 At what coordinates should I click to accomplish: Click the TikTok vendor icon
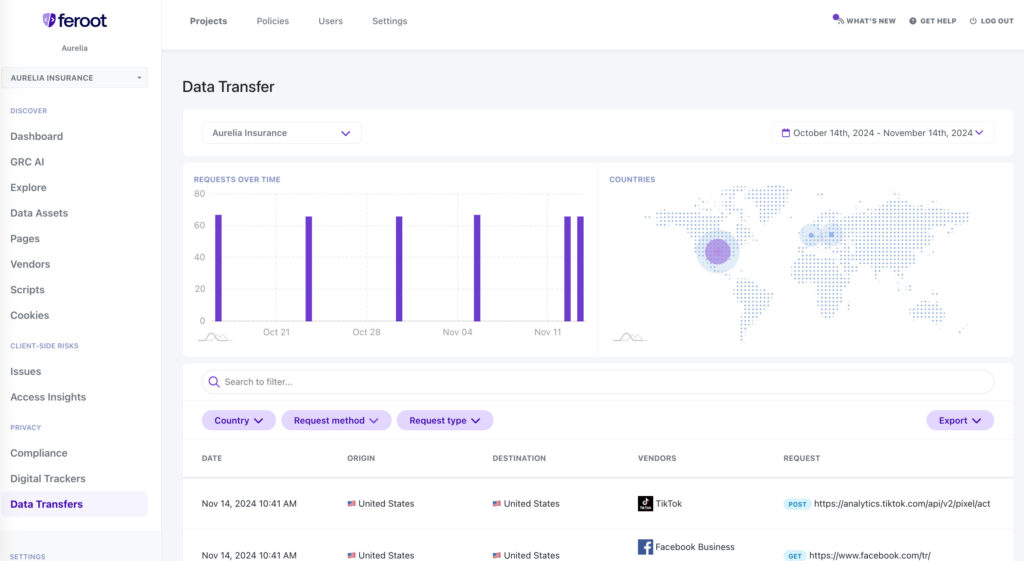click(x=645, y=504)
